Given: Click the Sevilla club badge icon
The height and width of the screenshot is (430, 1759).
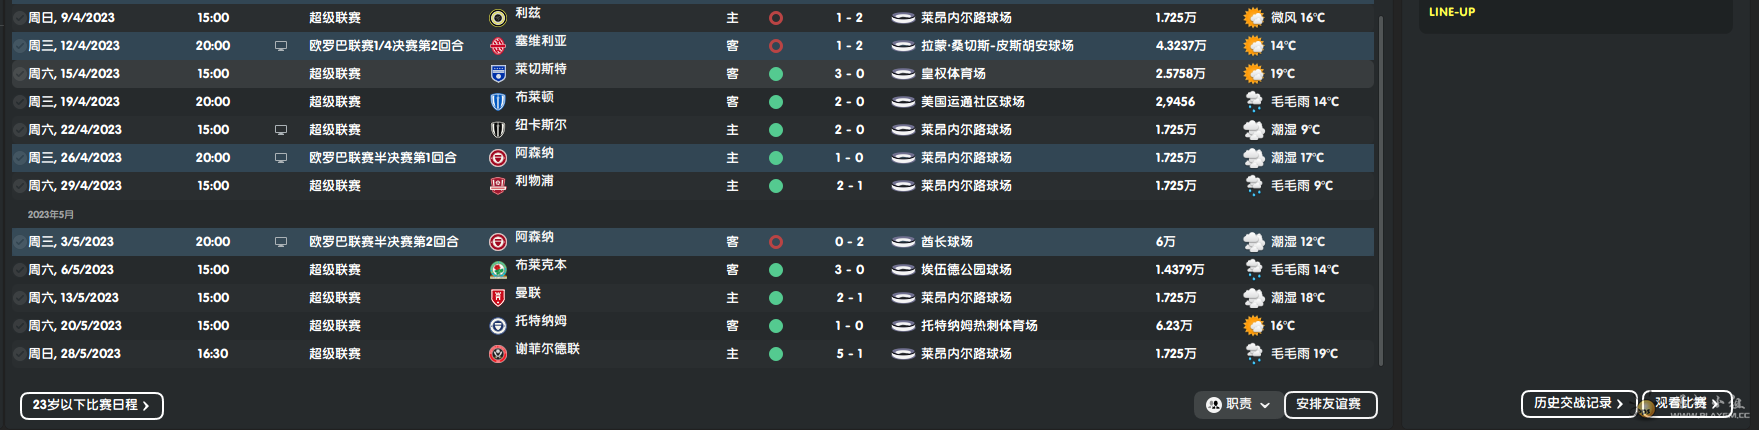Looking at the screenshot, I should pyautogui.click(x=497, y=46).
